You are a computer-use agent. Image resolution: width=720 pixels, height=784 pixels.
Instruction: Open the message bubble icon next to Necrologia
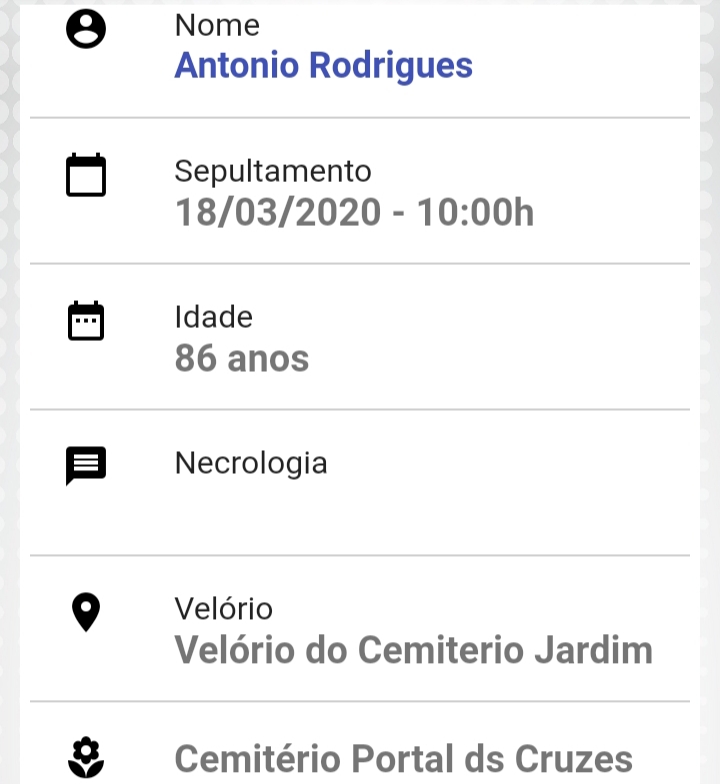coord(86,466)
